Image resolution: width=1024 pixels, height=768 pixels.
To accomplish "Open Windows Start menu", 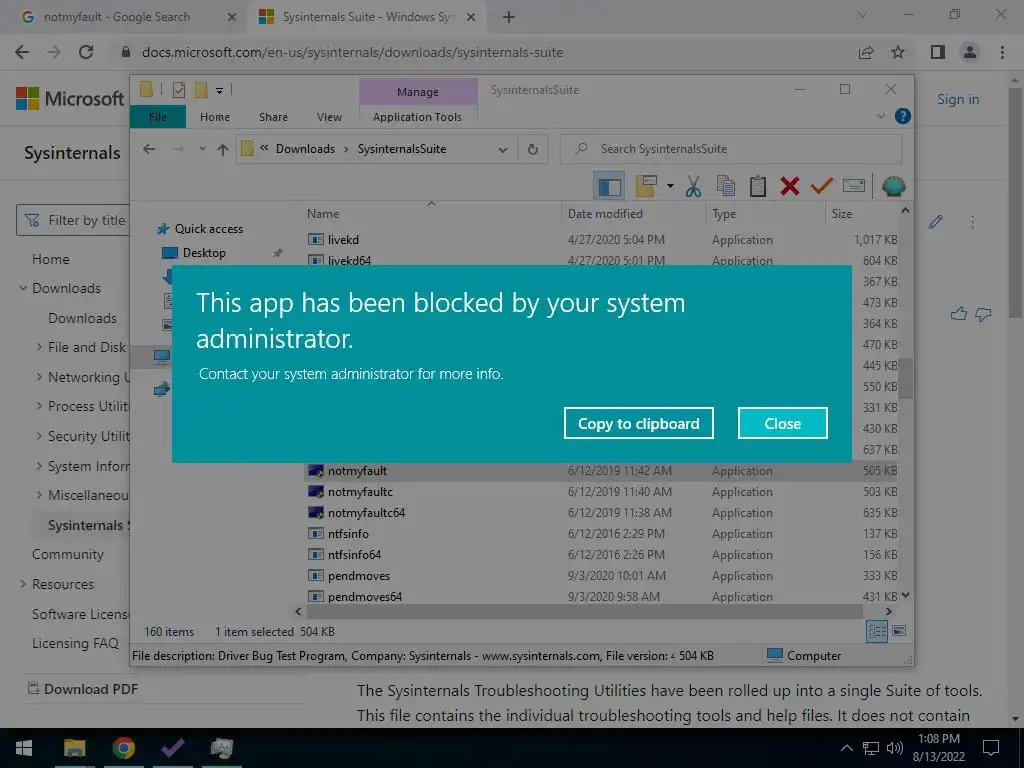I will pos(24,748).
